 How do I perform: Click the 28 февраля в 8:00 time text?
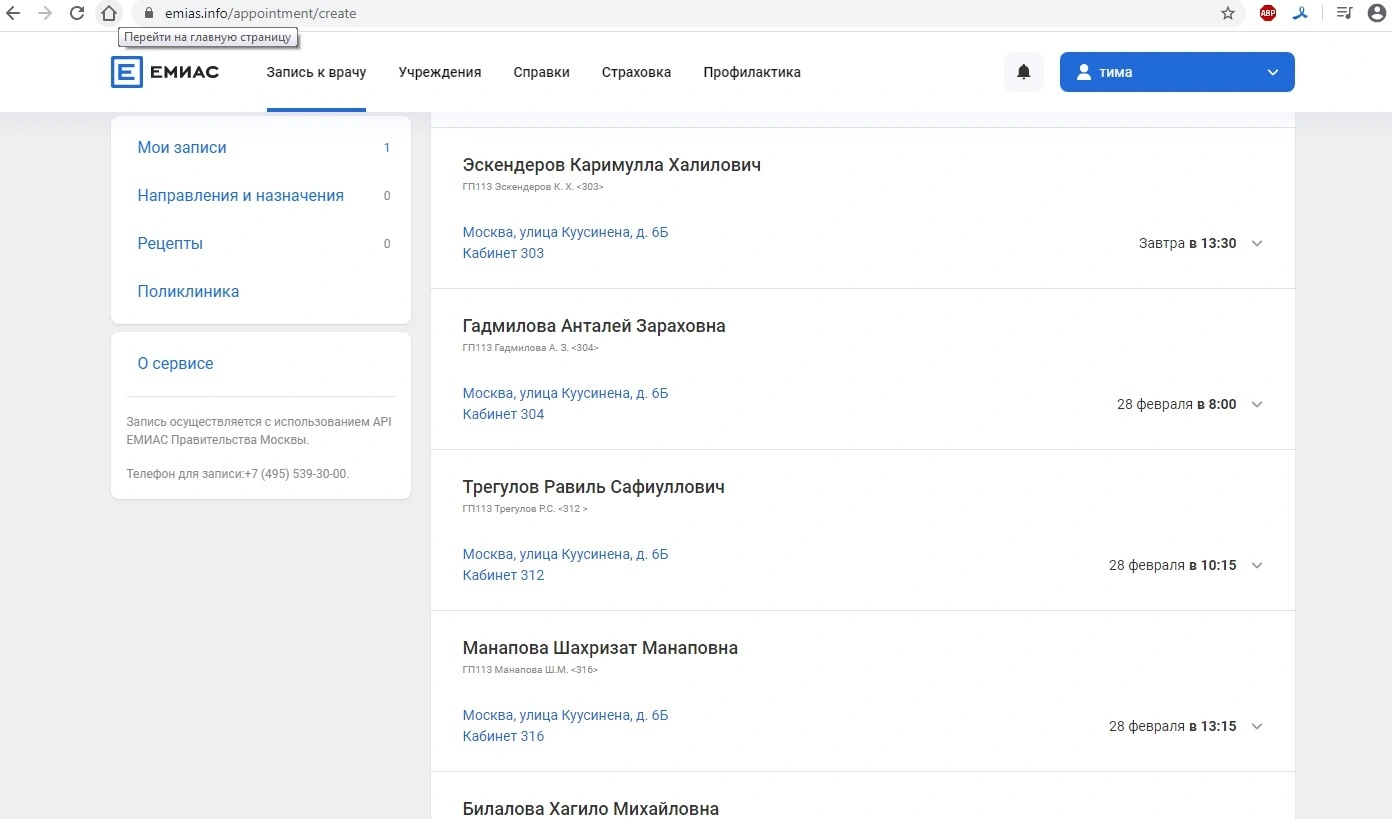coord(1177,404)
